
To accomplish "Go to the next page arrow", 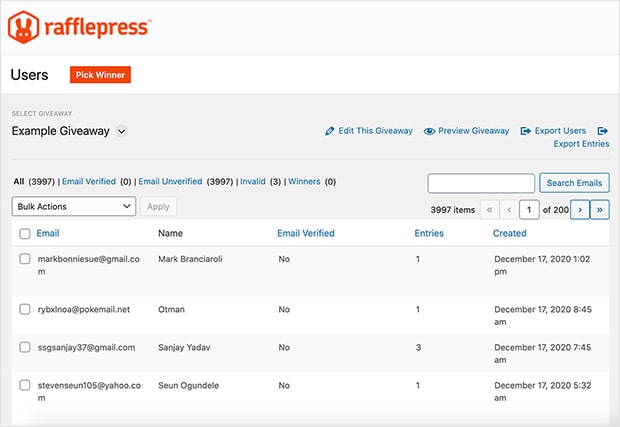I will click(580, 210).
